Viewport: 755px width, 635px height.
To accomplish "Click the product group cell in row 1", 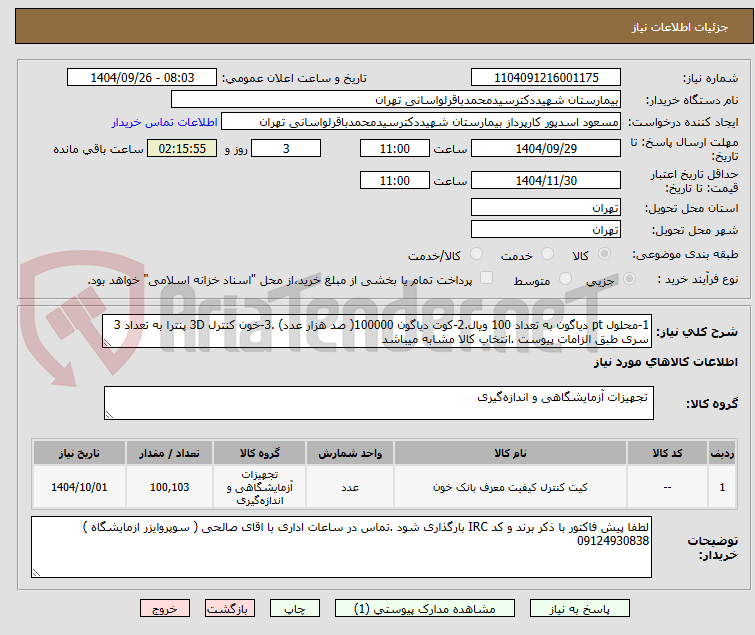I will [260, 487].
